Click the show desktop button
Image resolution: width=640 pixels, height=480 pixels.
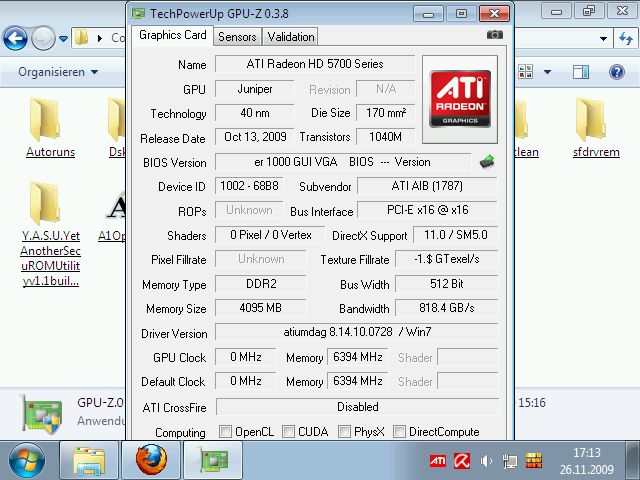pos(633,460)
